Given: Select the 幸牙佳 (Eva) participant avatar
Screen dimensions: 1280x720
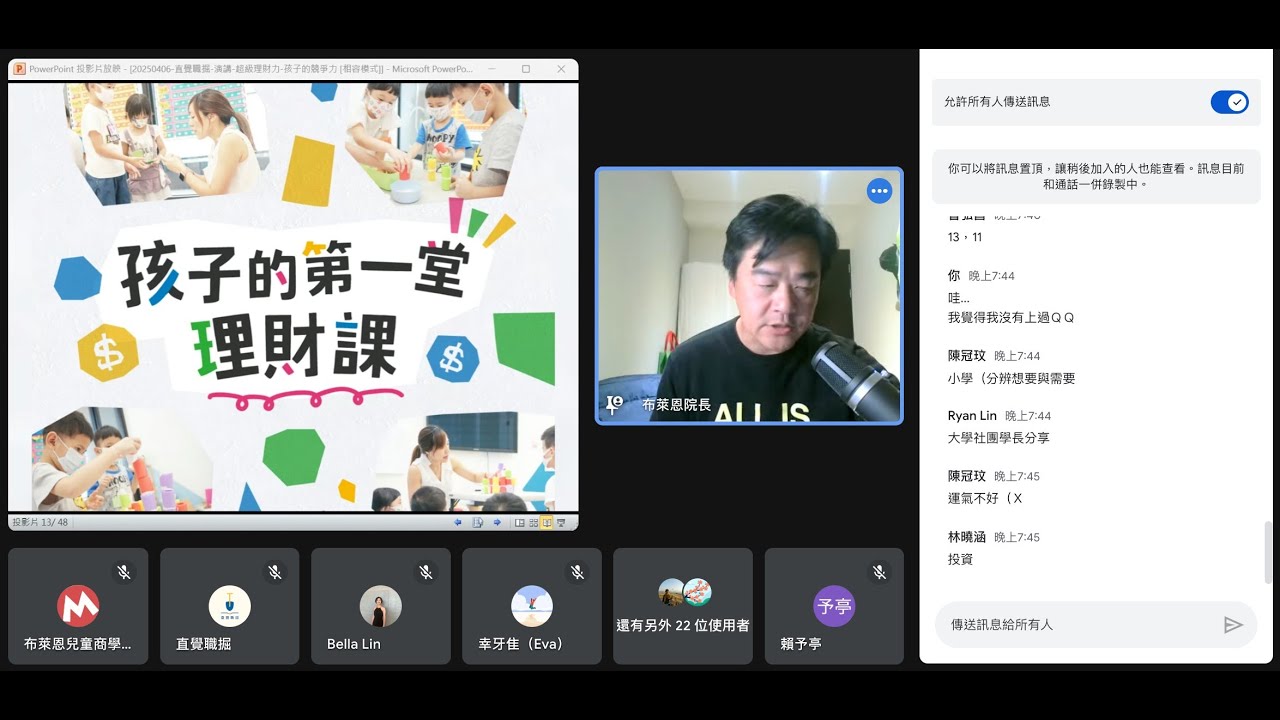Looking at the screenshot, I should 532,606.
